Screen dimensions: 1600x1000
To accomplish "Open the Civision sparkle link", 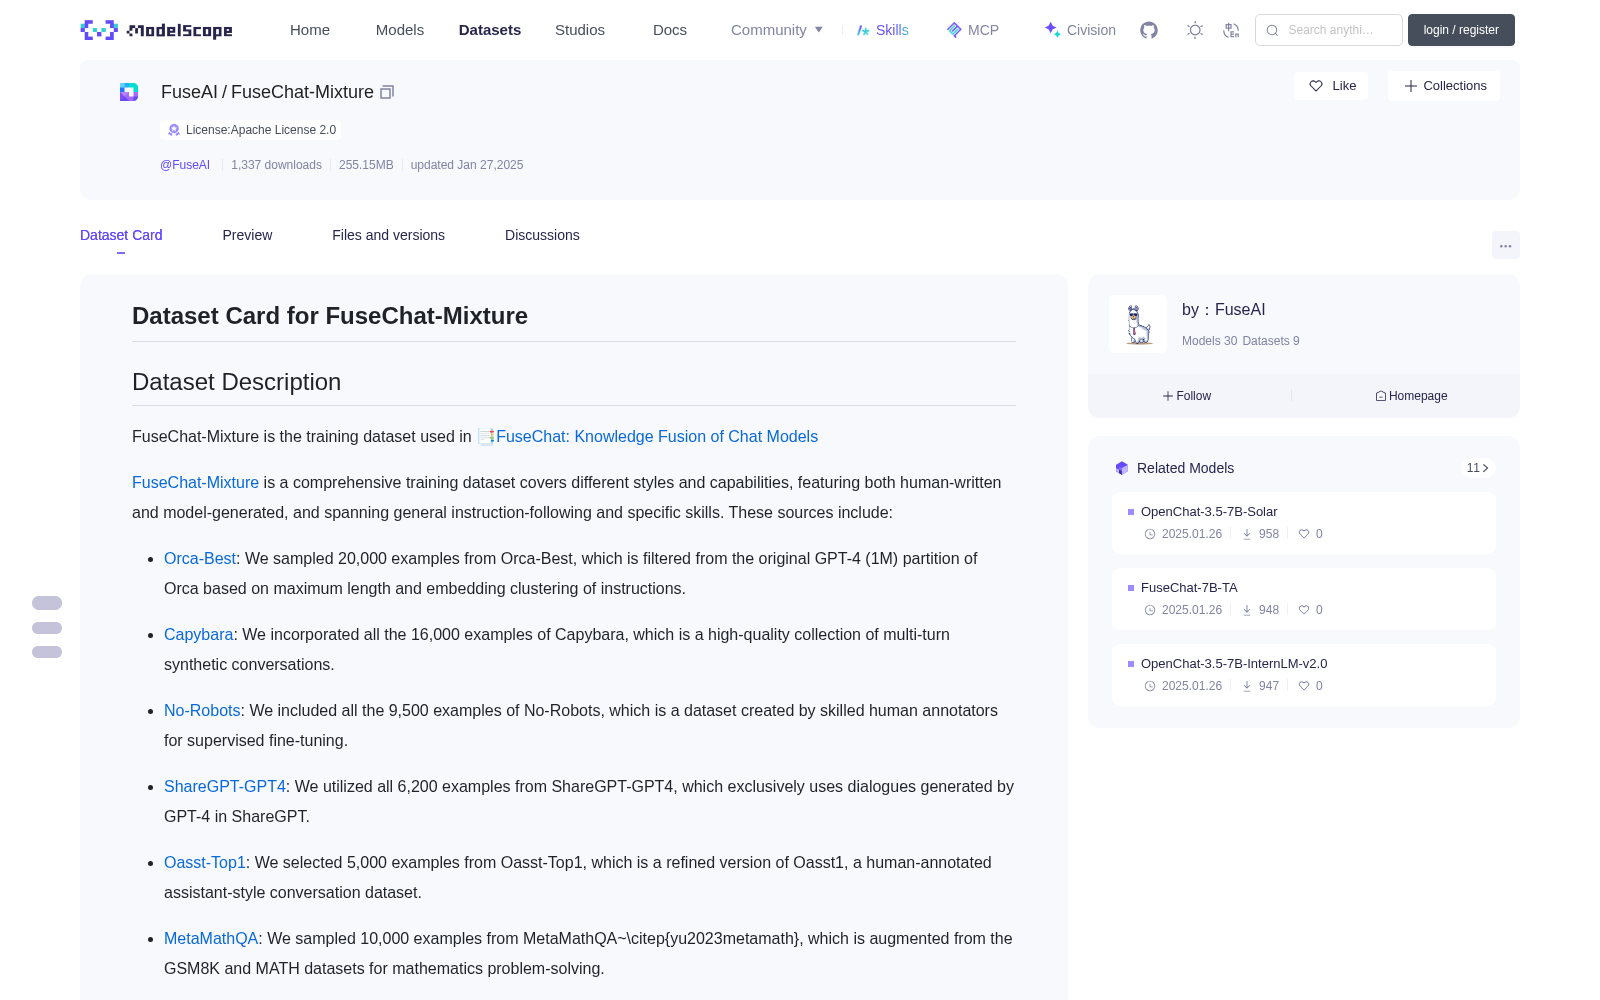I will coord(1080,30).
